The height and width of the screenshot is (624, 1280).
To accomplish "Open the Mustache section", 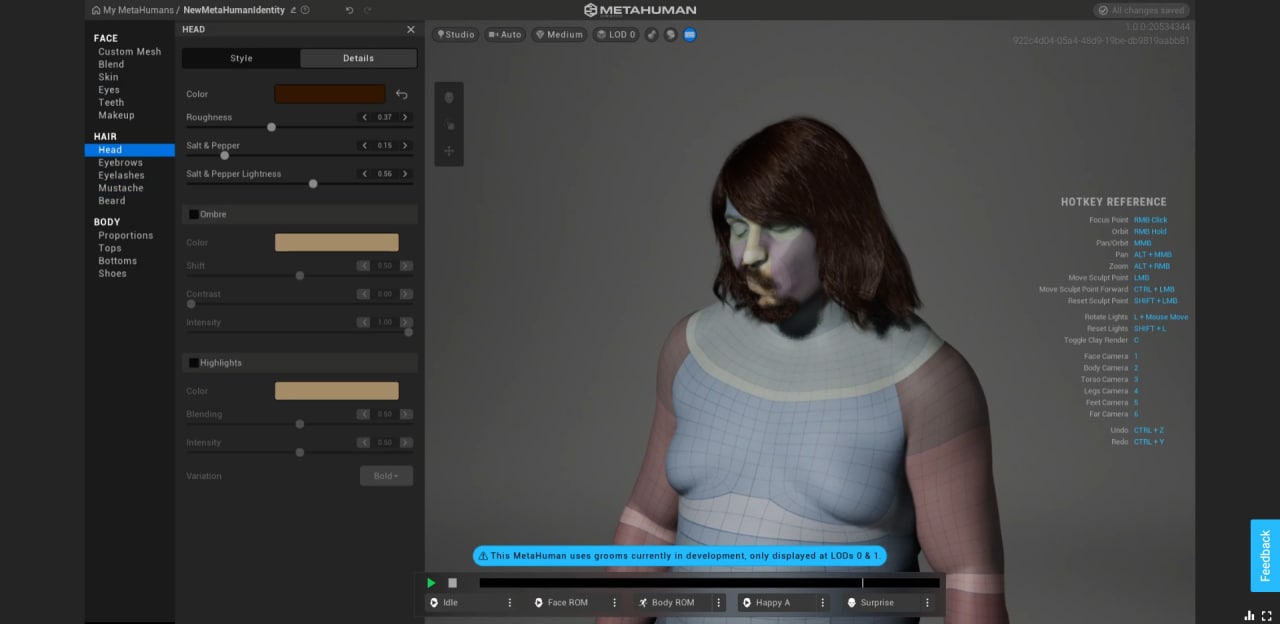I will 121,188.
